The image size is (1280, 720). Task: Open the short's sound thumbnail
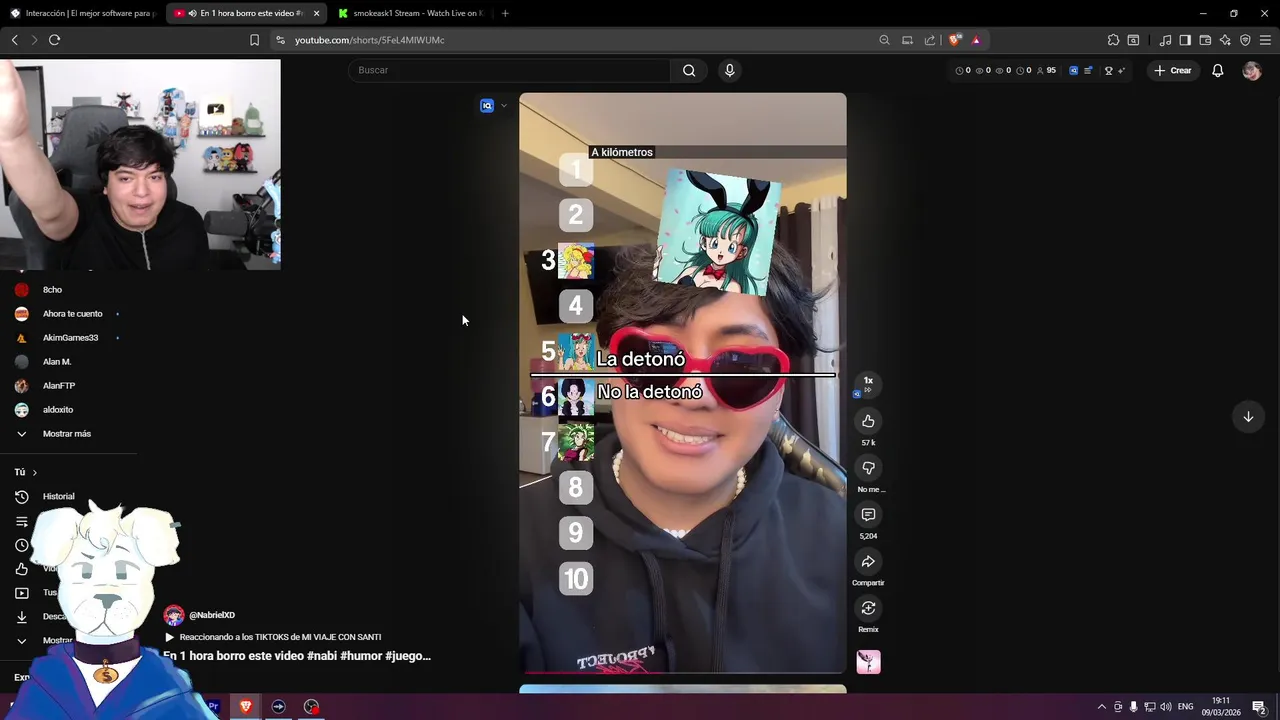868,662
